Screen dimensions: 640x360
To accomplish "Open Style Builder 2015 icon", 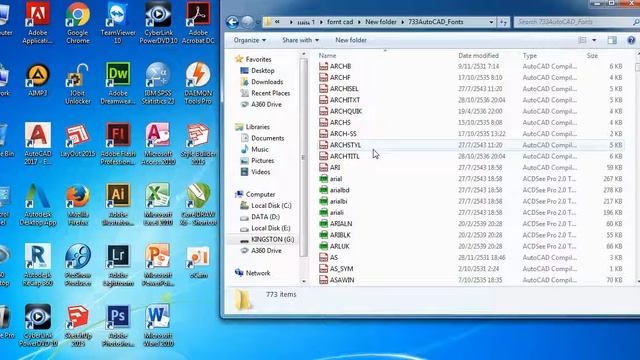I will click(x=198, y=144).
